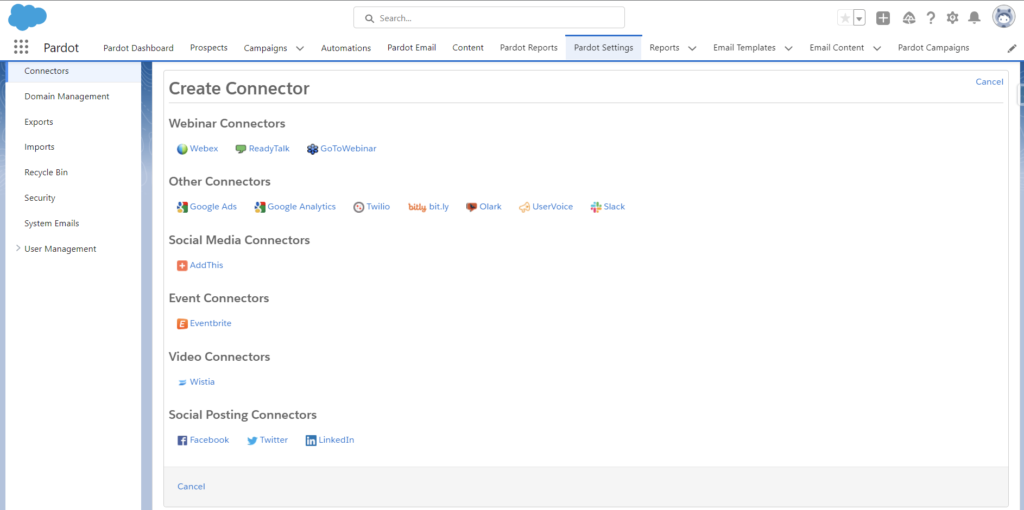Choose the bit.ly connector link
This screenshot has height=510, width=1024.
pyautogui.click(x=439, y=207)
